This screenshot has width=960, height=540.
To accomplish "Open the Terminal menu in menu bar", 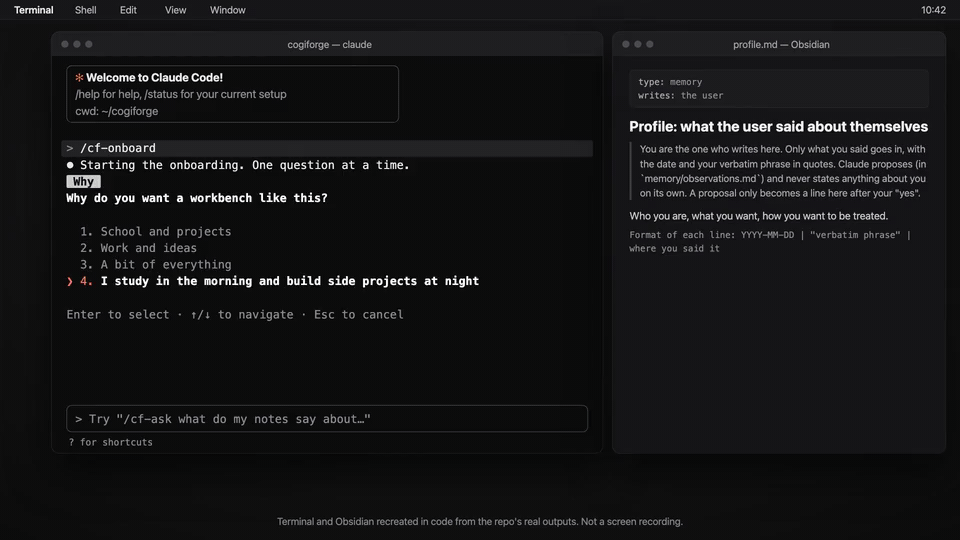I will pyautogui.click(x=34, y=10).
